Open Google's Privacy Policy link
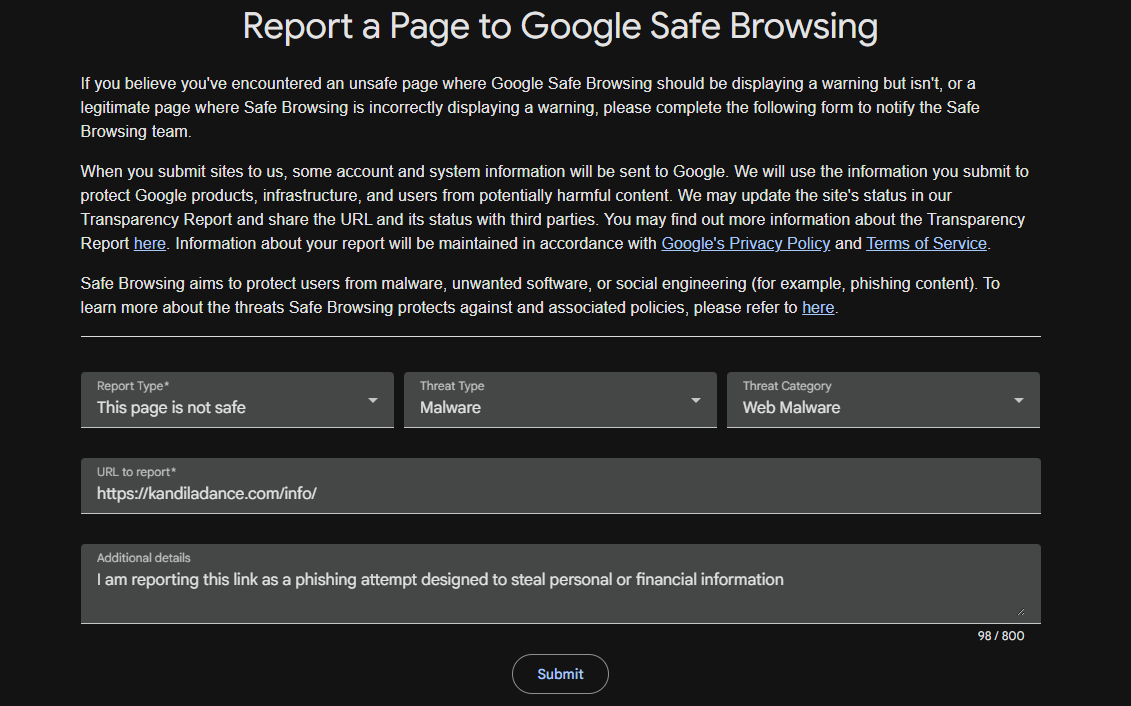Screen dimensions: 1131x706 (746, 244)
